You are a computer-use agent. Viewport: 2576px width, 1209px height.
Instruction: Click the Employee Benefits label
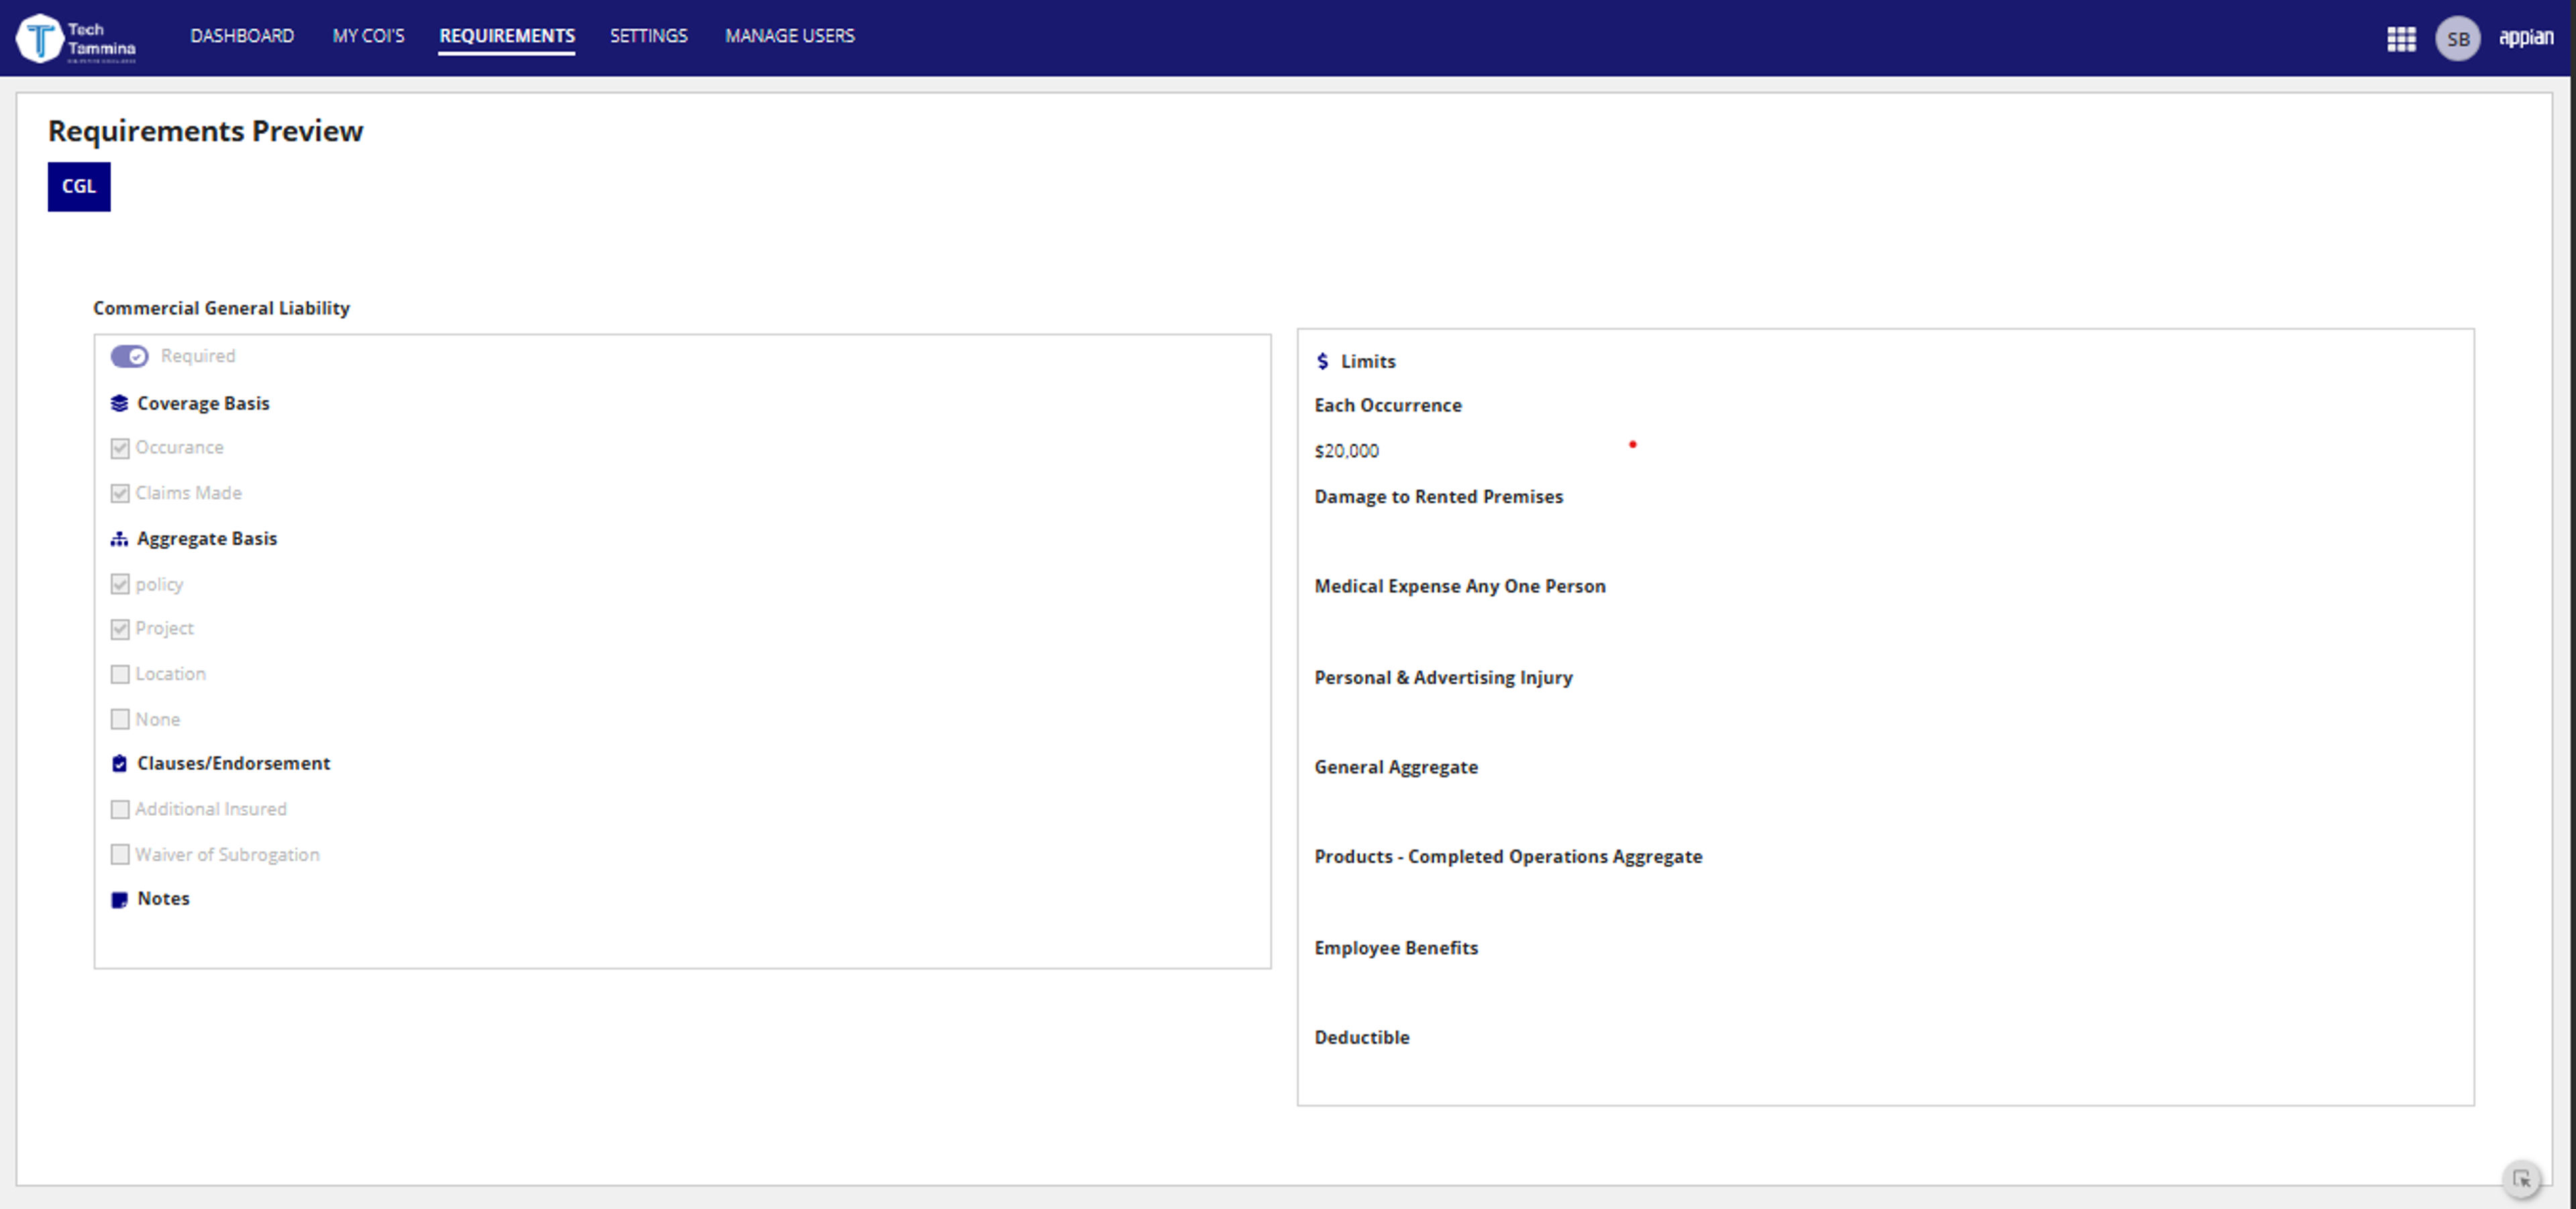click(1395, 948)
